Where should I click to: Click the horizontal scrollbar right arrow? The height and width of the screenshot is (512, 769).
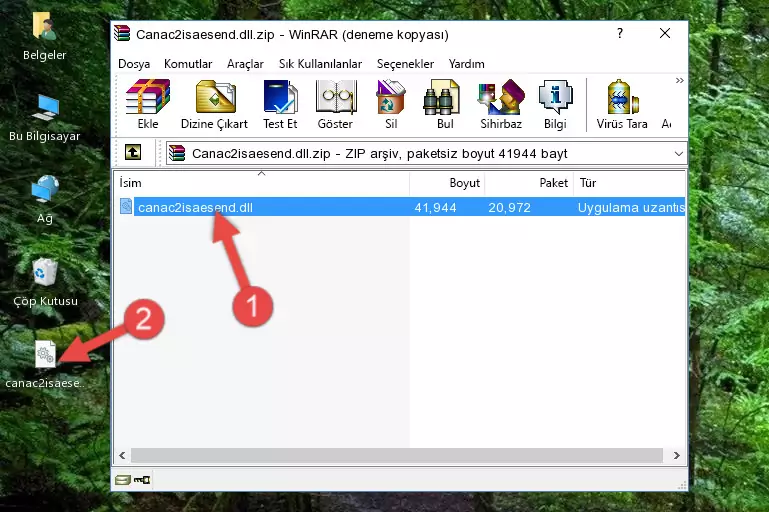[x=677, y=456]
